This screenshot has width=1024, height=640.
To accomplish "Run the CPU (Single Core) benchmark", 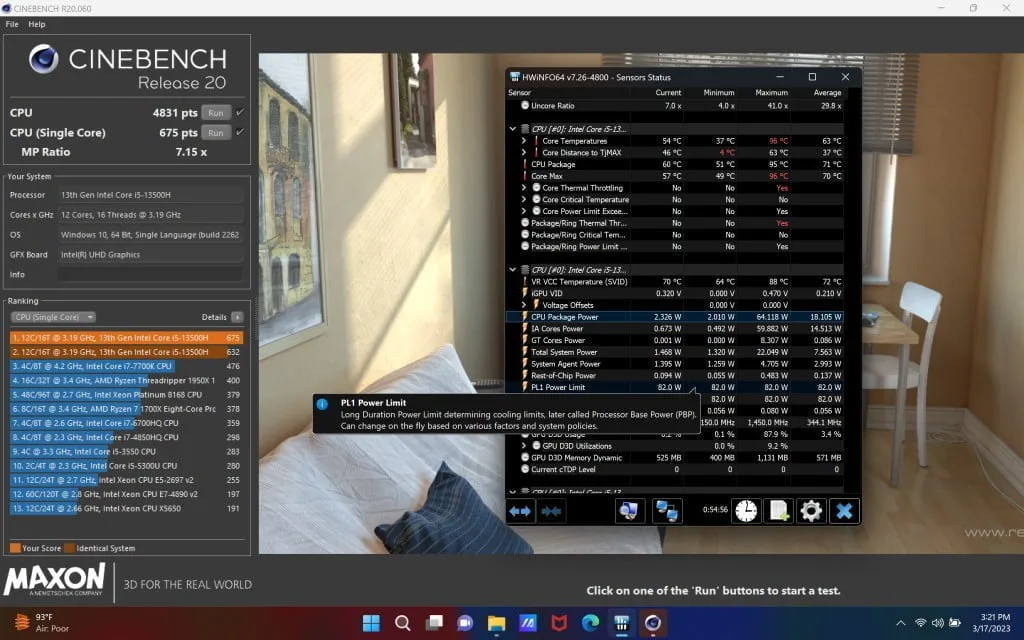I will pos(215,133).
